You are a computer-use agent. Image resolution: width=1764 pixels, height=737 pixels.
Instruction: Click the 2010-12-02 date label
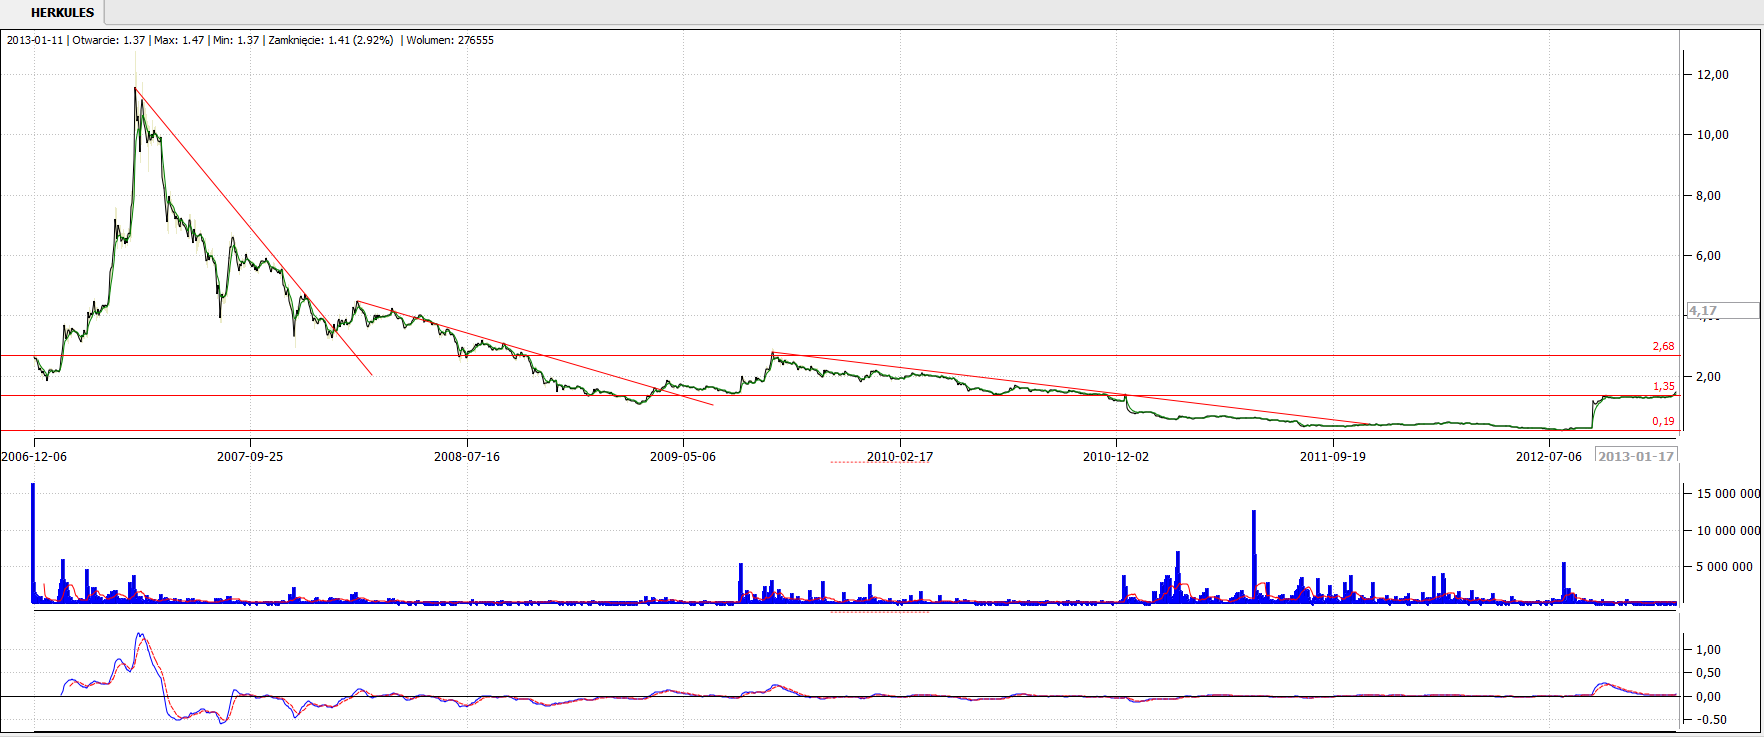[1116, 456]
